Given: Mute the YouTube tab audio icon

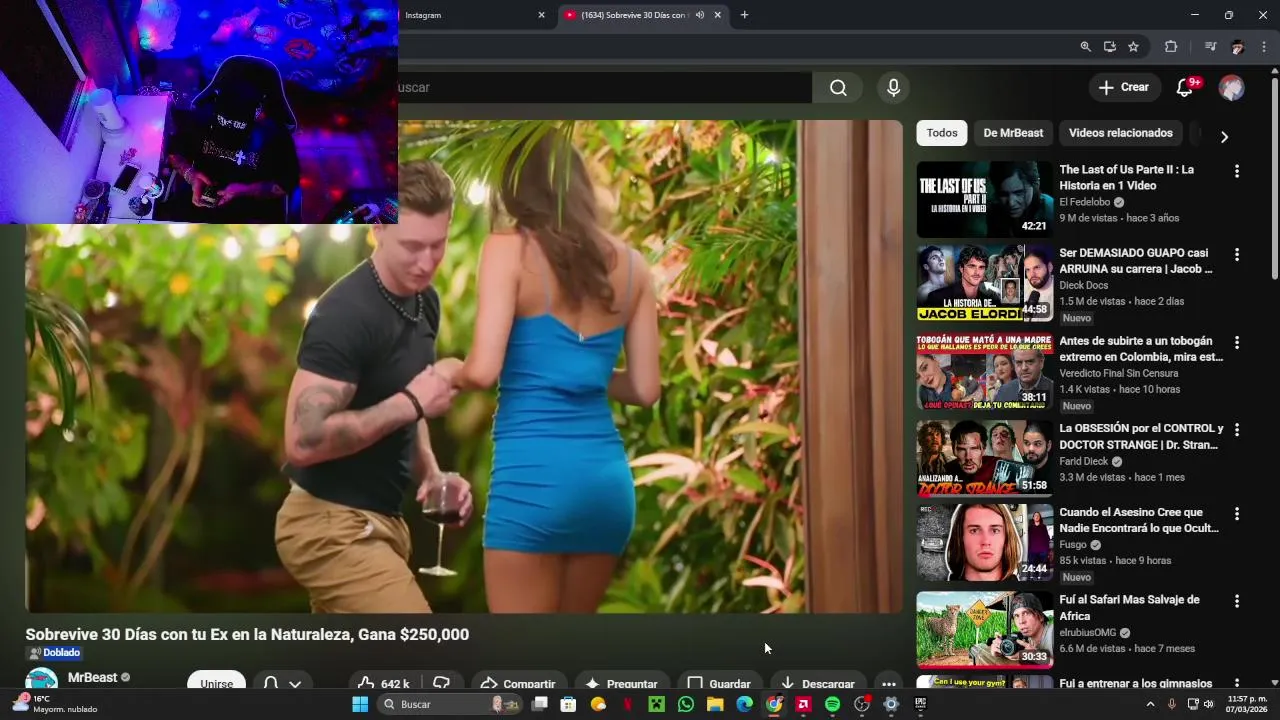Looking at the screenshot, I should click(x=700, y=15).
